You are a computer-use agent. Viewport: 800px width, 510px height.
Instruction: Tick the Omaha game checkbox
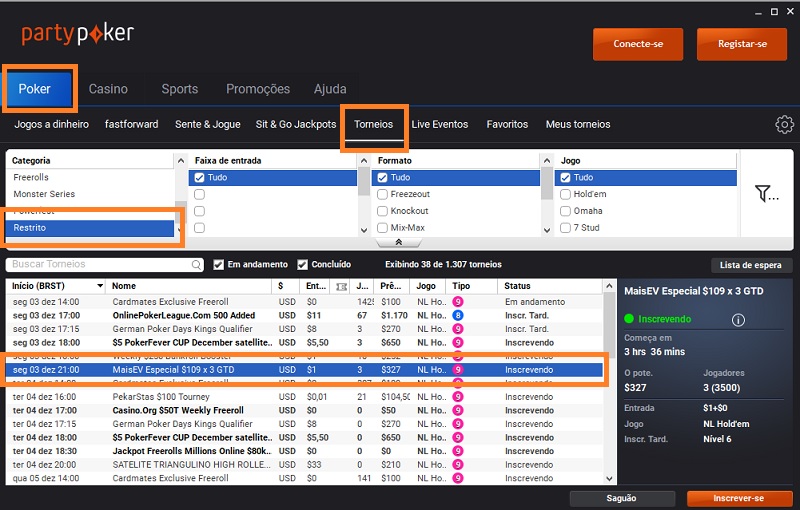pyautogui.click(x=565, y=211)
